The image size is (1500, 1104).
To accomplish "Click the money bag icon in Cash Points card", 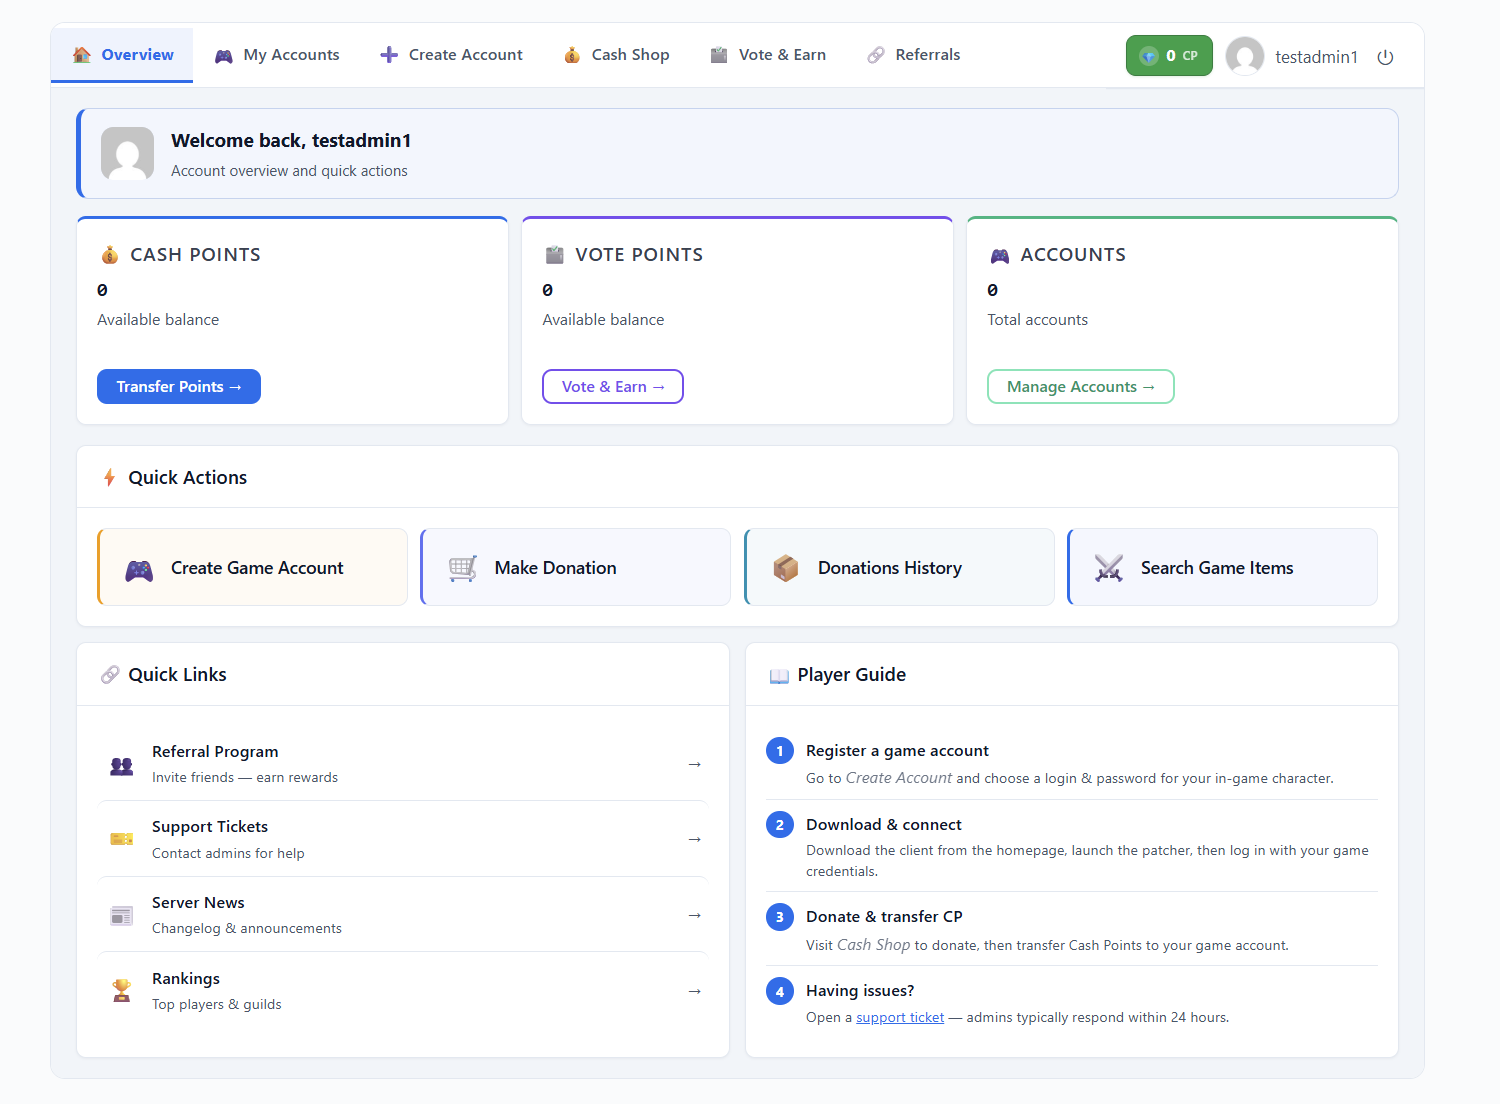I will point(110,255).
